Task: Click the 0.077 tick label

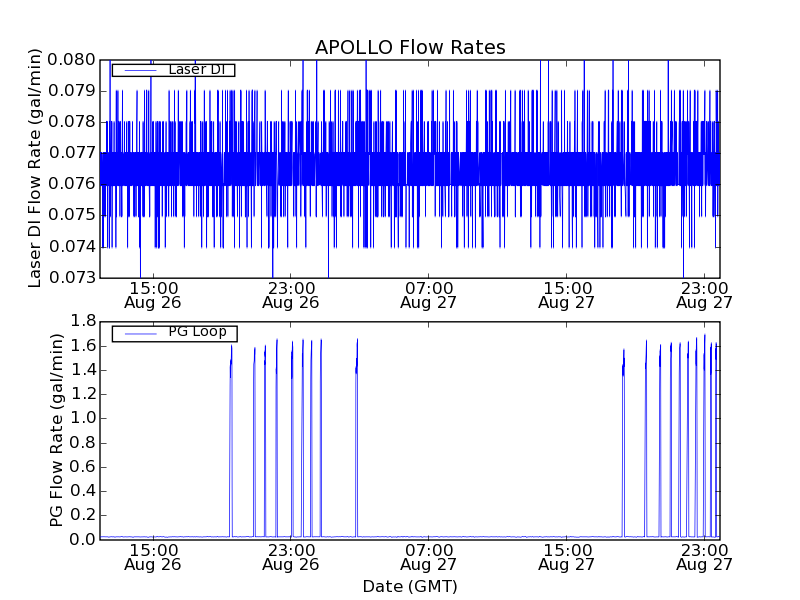Action: click(x=71, y=153)
